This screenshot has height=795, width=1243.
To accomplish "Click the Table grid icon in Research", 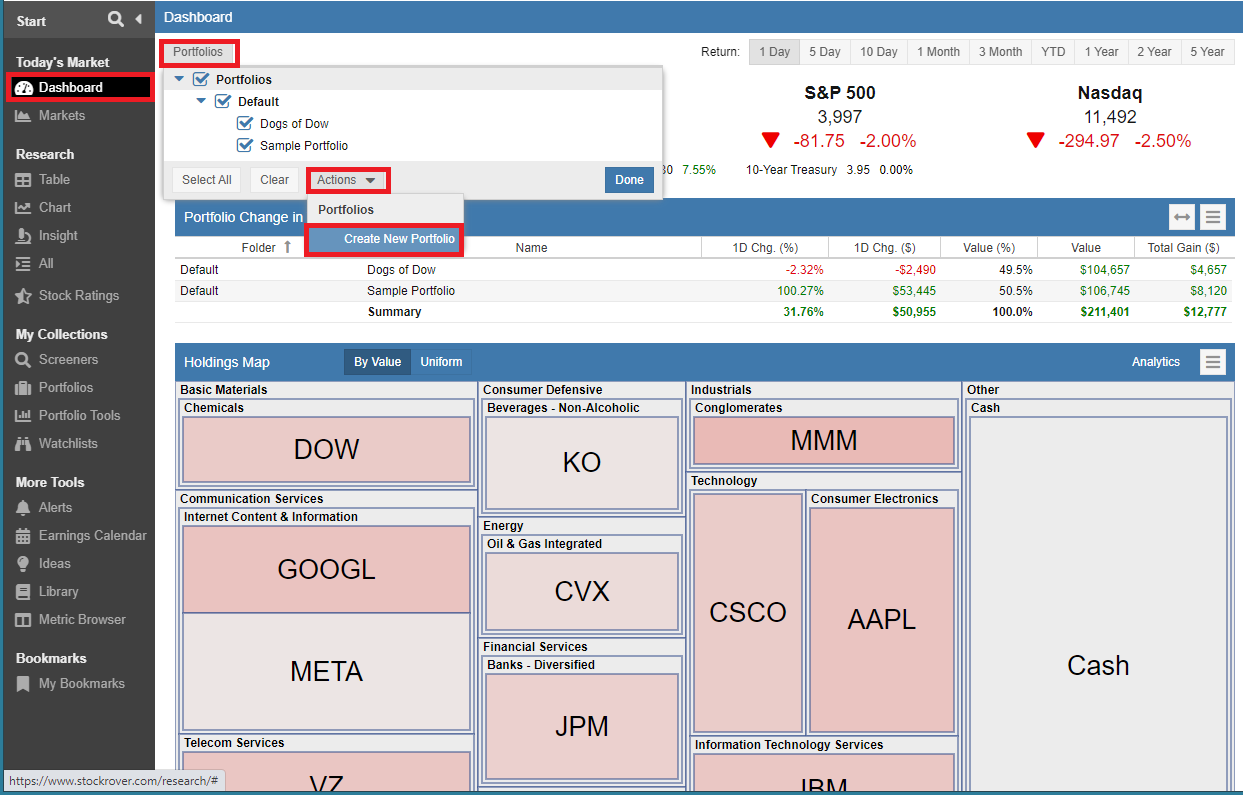I will [x=24, y=180].
